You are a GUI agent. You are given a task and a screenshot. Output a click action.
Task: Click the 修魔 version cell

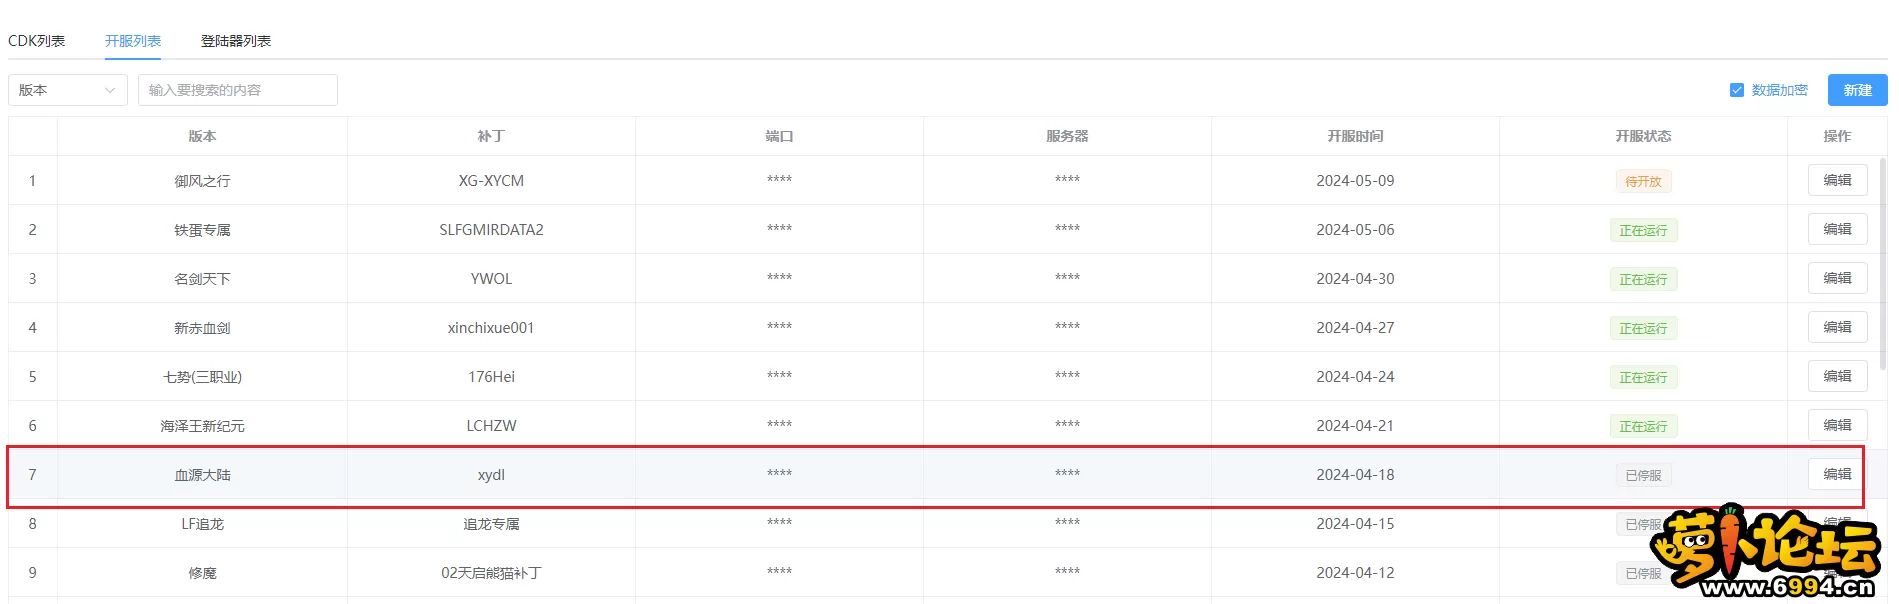pyautogui.click(x=202, y=573)
